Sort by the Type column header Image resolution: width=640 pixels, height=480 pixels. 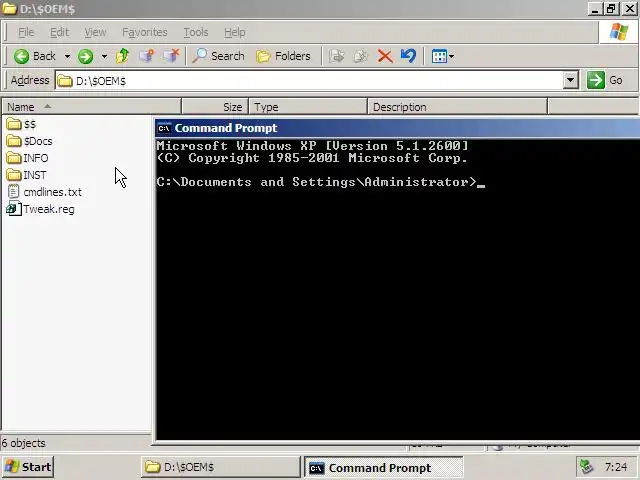(x=308, y=107)
